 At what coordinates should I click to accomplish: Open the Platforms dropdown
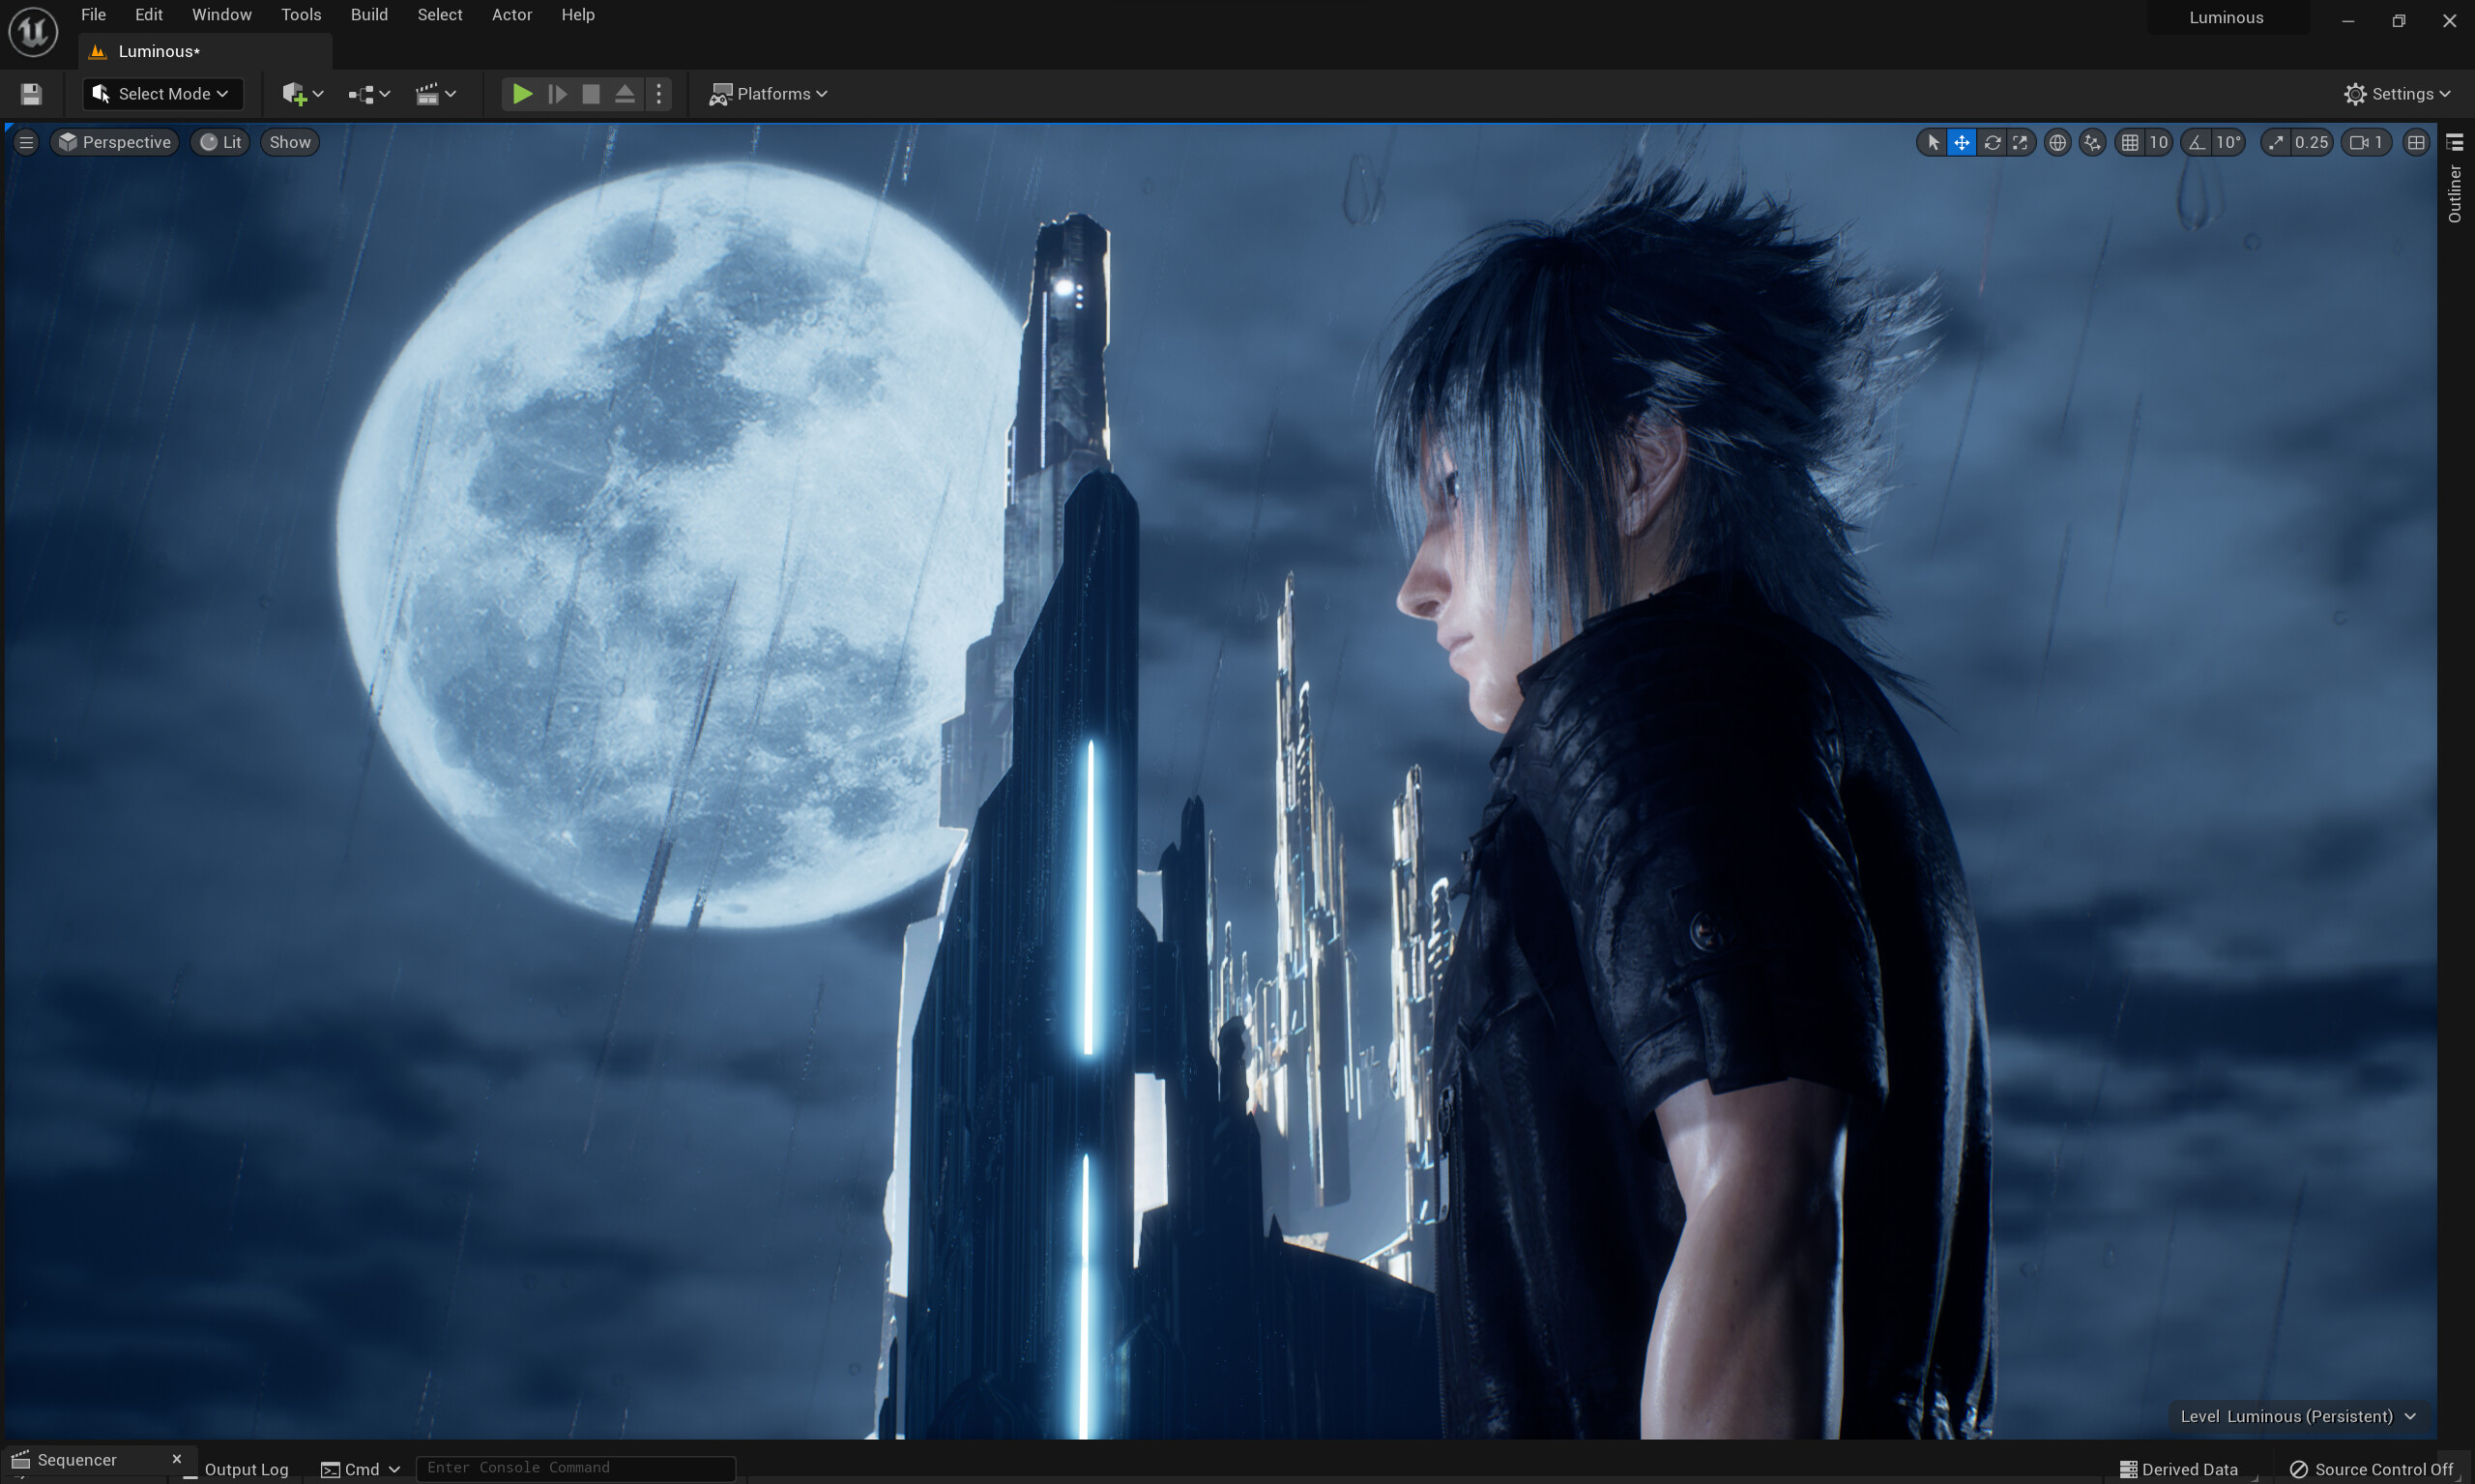click(768, 94)
